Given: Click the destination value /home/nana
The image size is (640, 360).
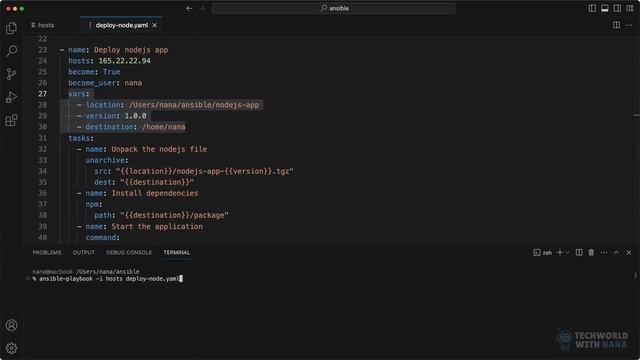Looking at the screenshot, I should coord(164,127).
